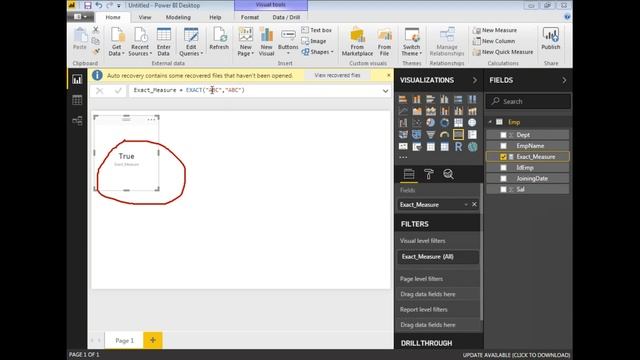
Task: Choose the matrix visualization
Action: pos(444,147)
